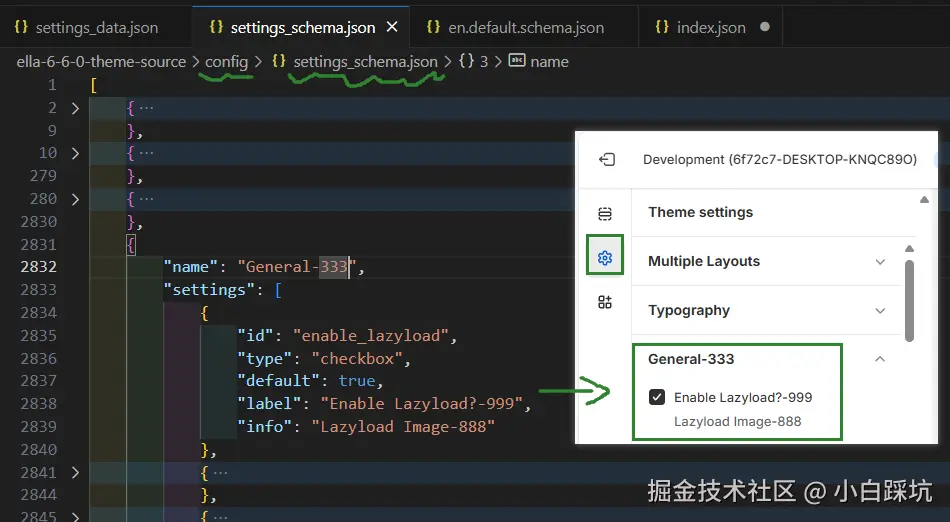
Task: Select the settings_schema.json tab
Action: point(302,28)
